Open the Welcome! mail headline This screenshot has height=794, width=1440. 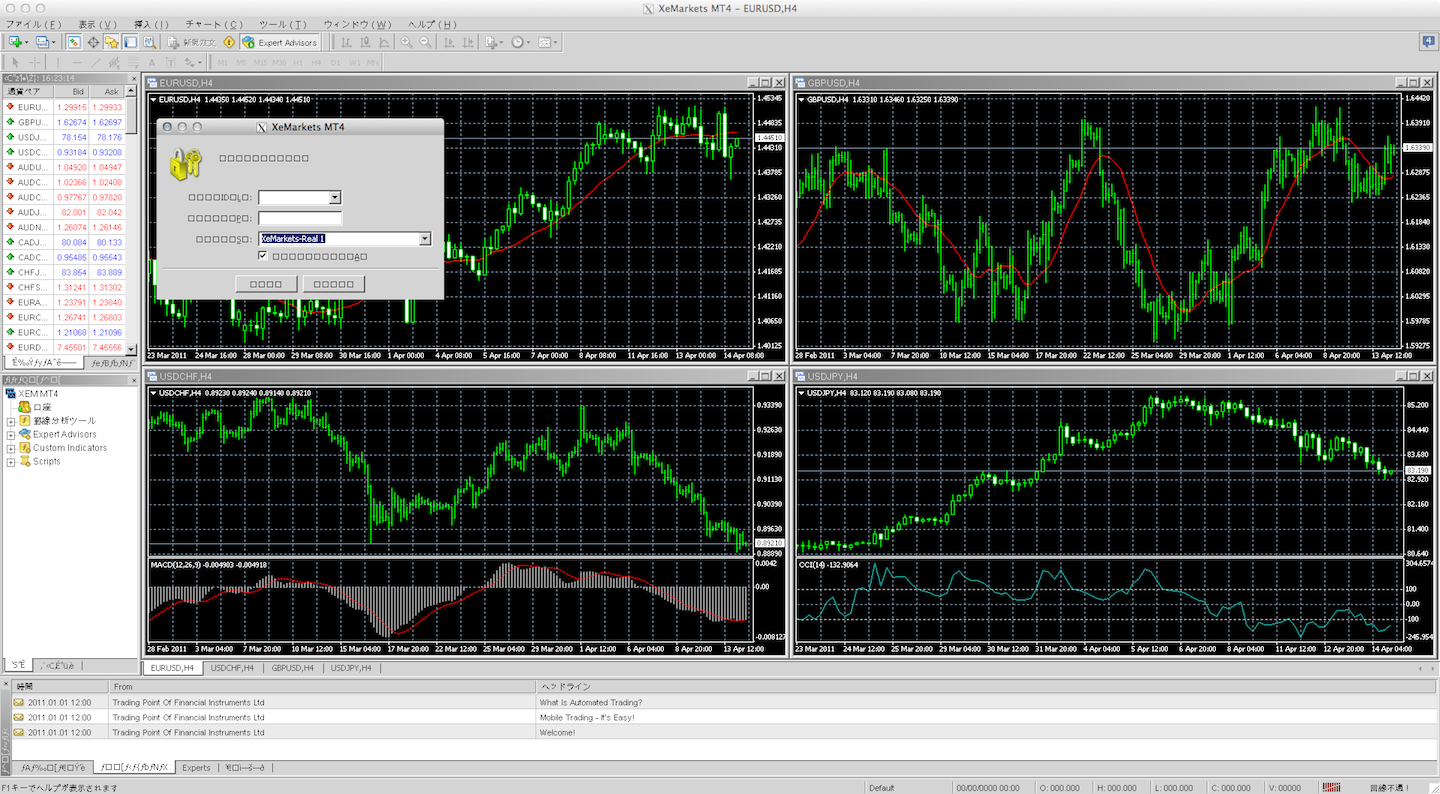coord(557,732)
